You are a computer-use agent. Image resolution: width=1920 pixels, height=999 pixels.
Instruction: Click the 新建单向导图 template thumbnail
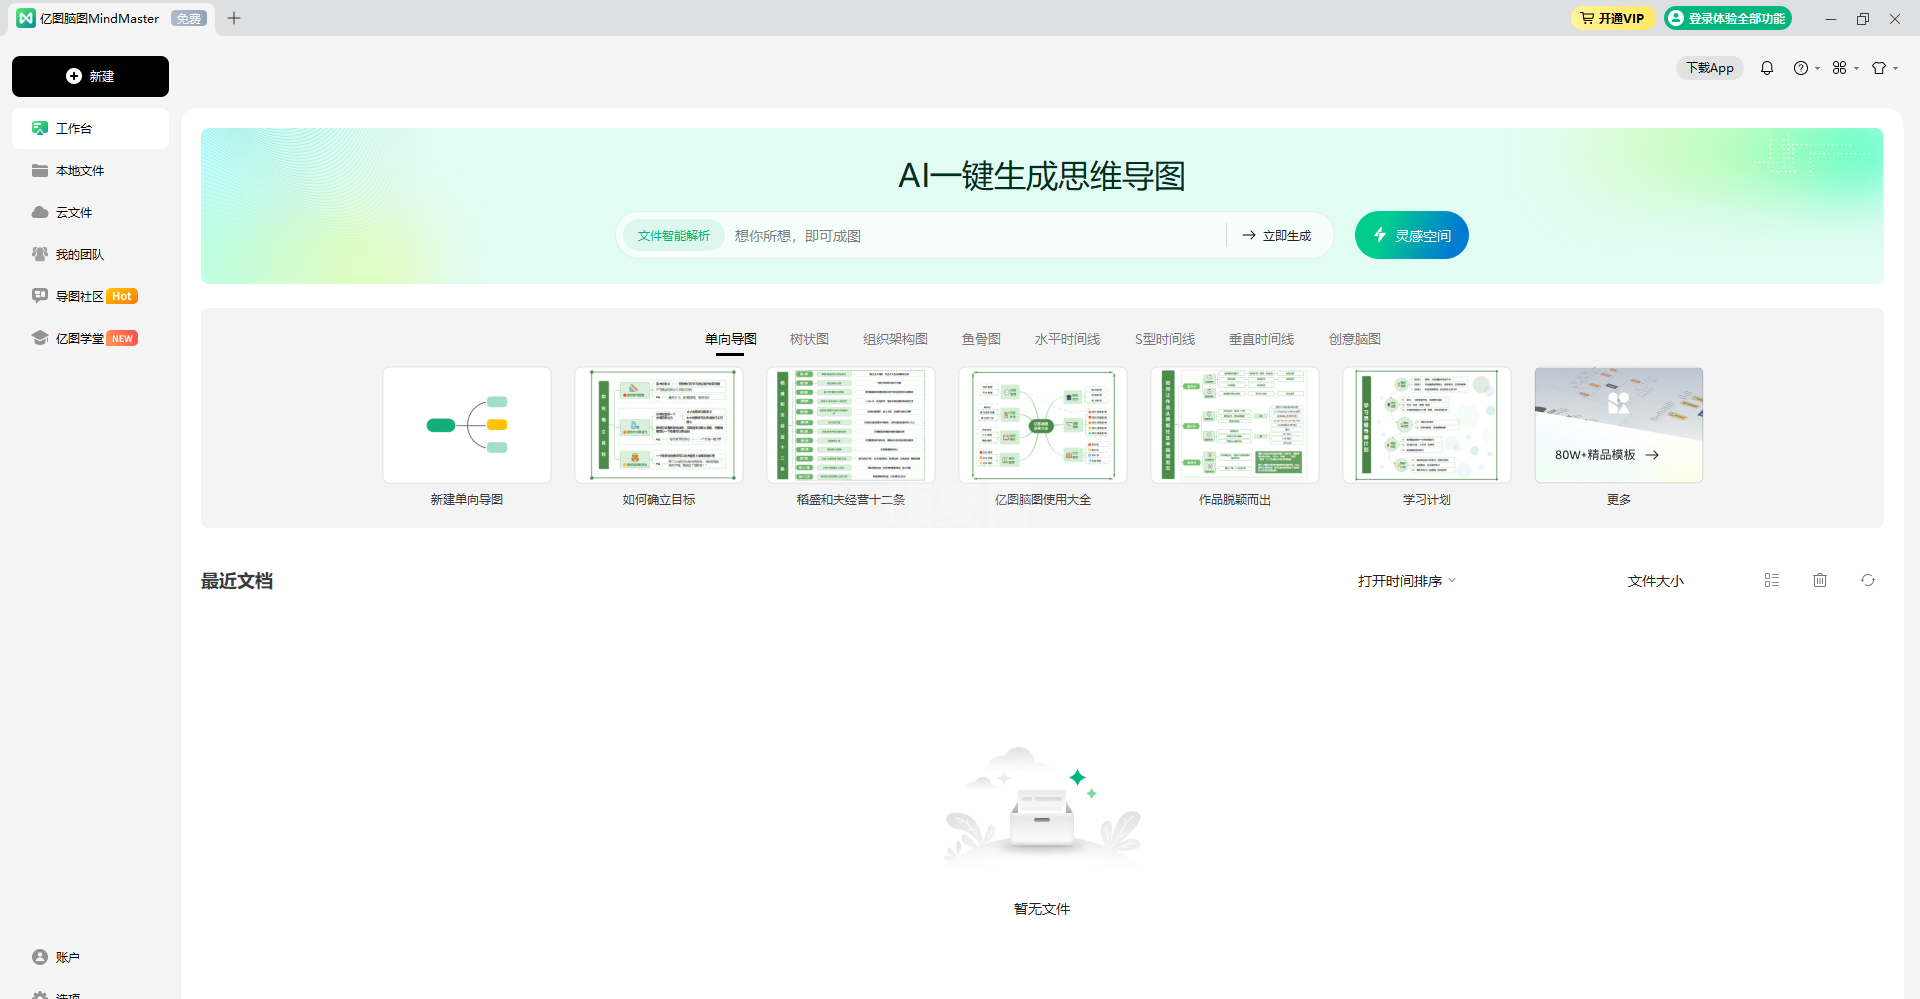467,425
